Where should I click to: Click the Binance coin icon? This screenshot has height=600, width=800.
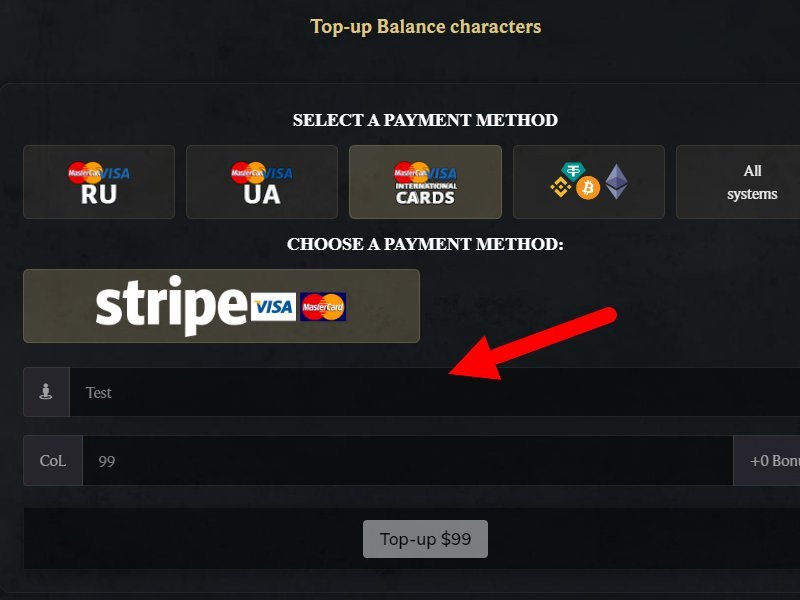click(560, 187)
